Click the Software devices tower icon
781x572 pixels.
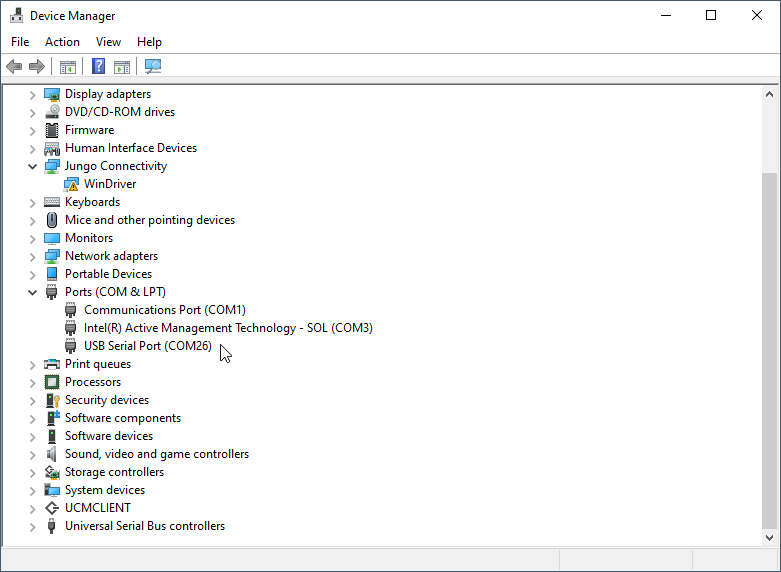click(52, 436)
